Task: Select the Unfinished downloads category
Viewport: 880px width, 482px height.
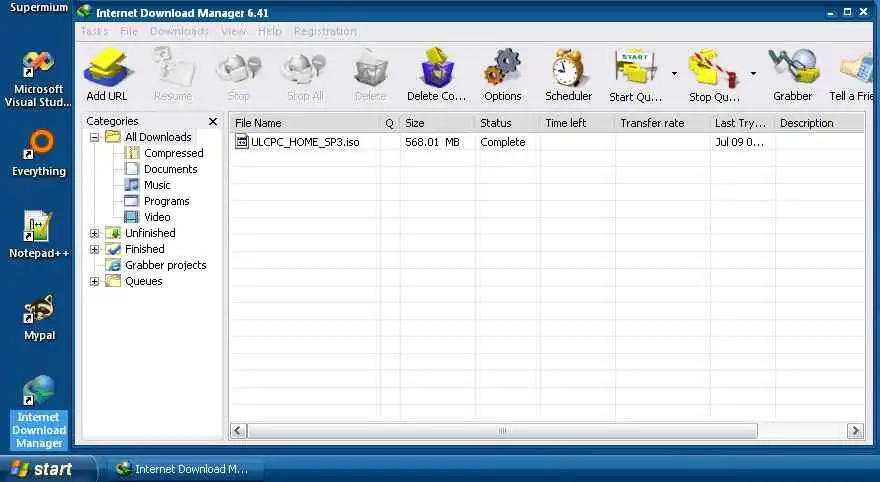Action: 150,233
